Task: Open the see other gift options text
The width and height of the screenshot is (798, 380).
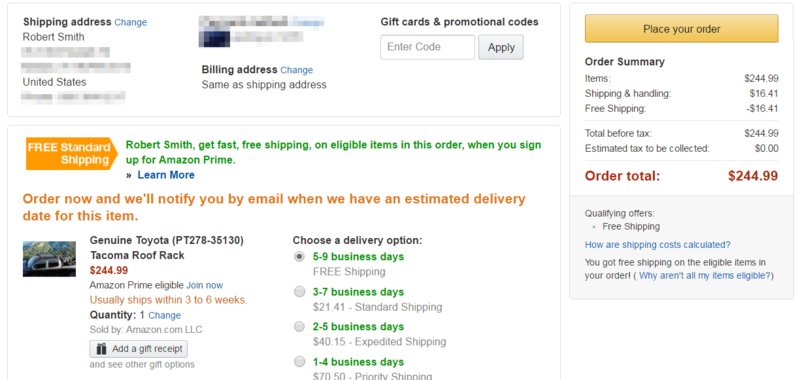Action: pos(142,364)
